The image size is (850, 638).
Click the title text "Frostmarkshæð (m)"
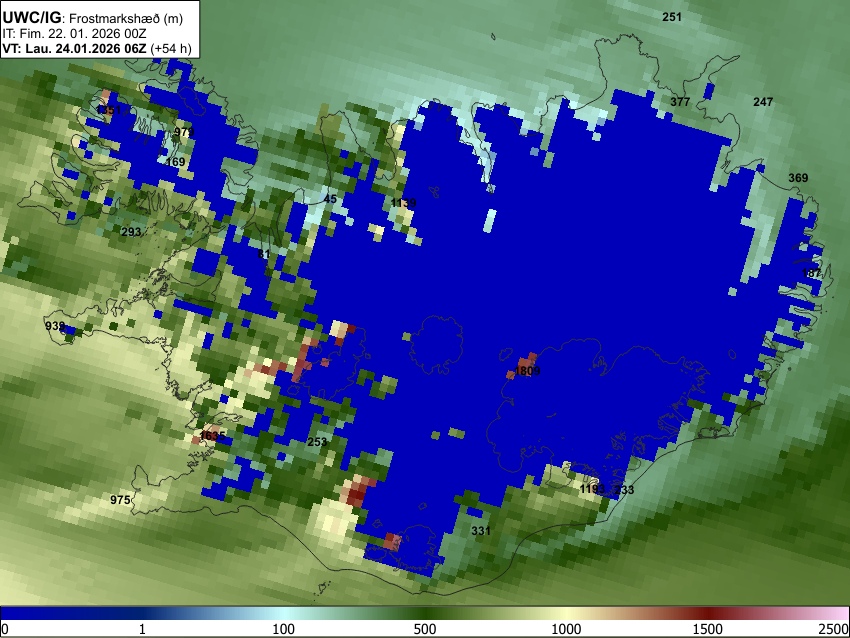pos(126,18)
